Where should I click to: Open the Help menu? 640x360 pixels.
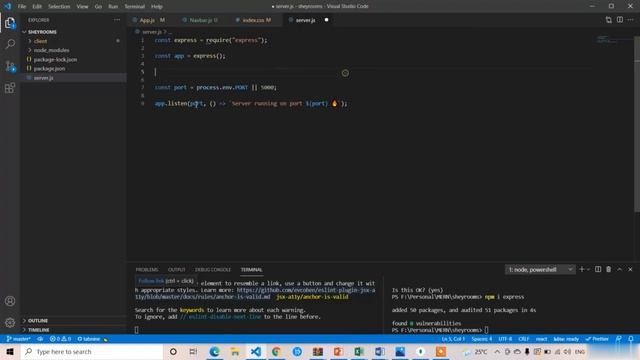157,7
